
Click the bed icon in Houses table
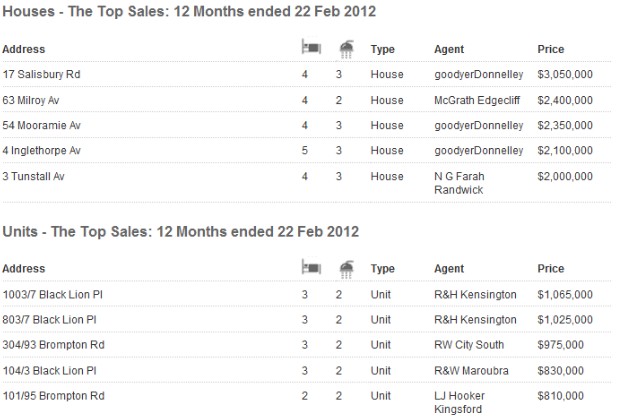311,47
